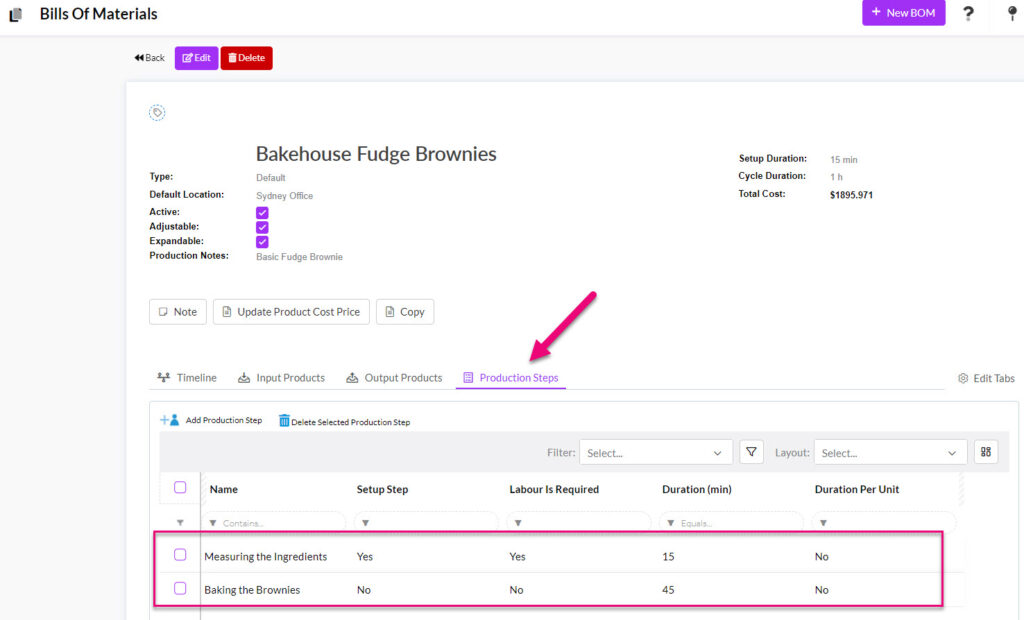The width and height of the screenshot is (1024, 620).
Task: Click the Bills Of Materials document icon
Action: point(15,15)
